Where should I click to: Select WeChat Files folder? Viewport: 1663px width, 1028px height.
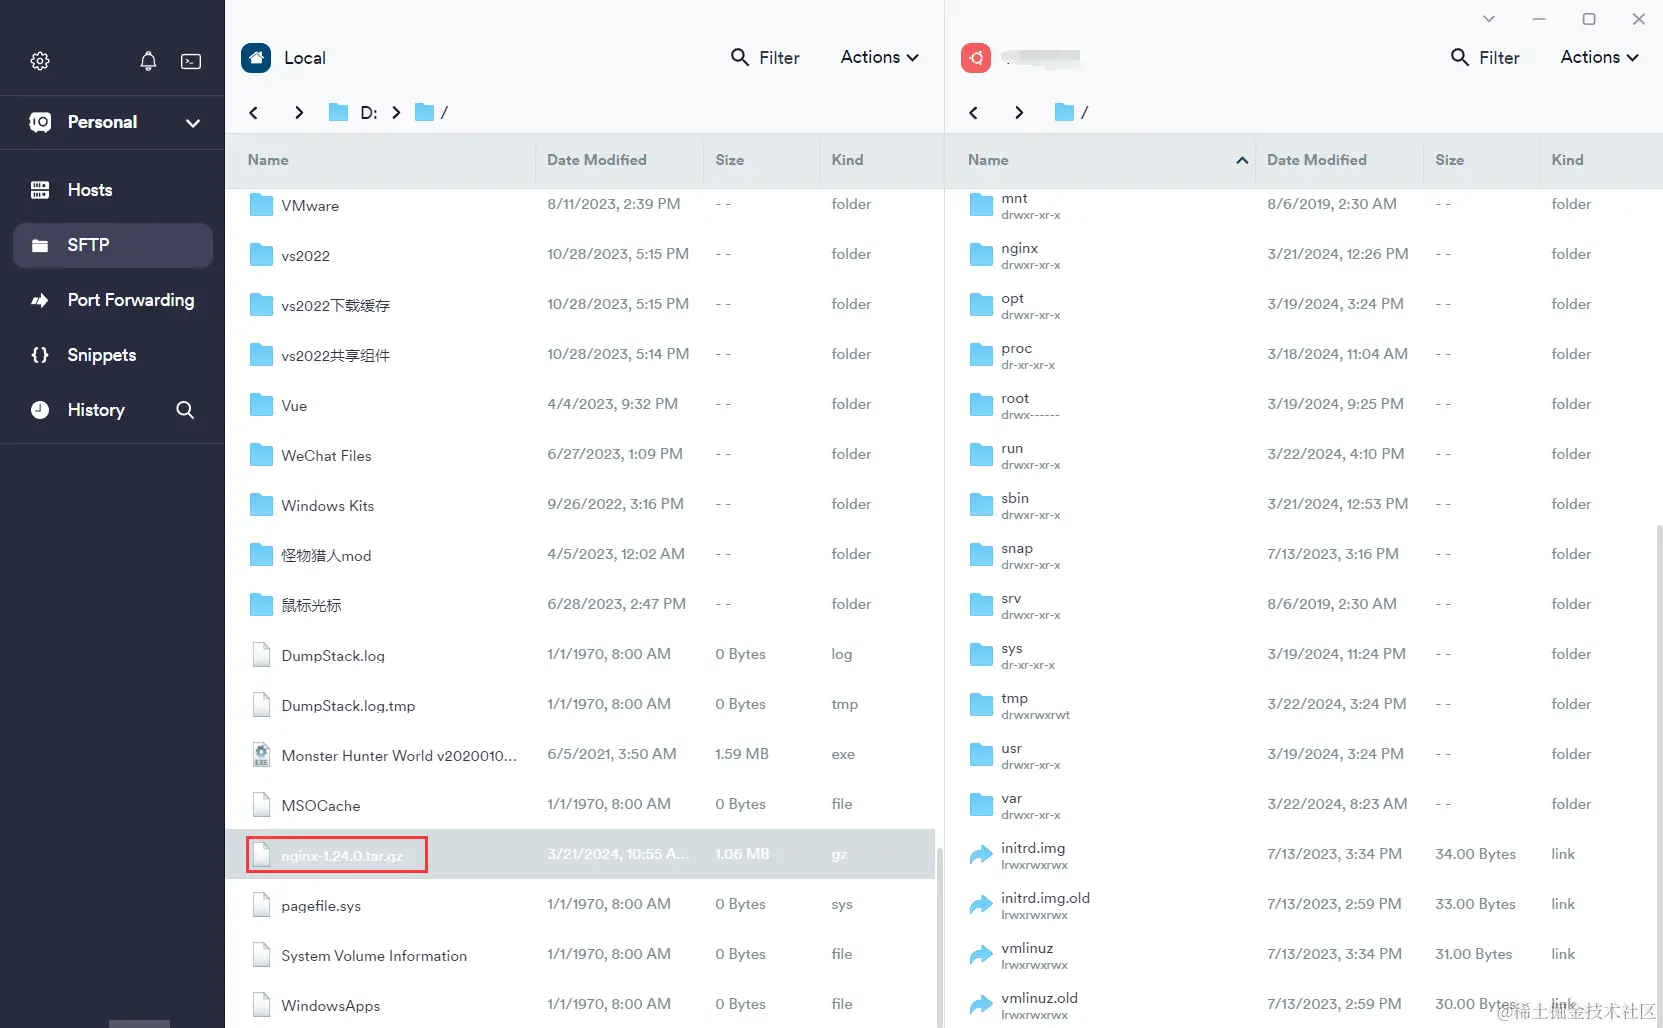(580, 455)
